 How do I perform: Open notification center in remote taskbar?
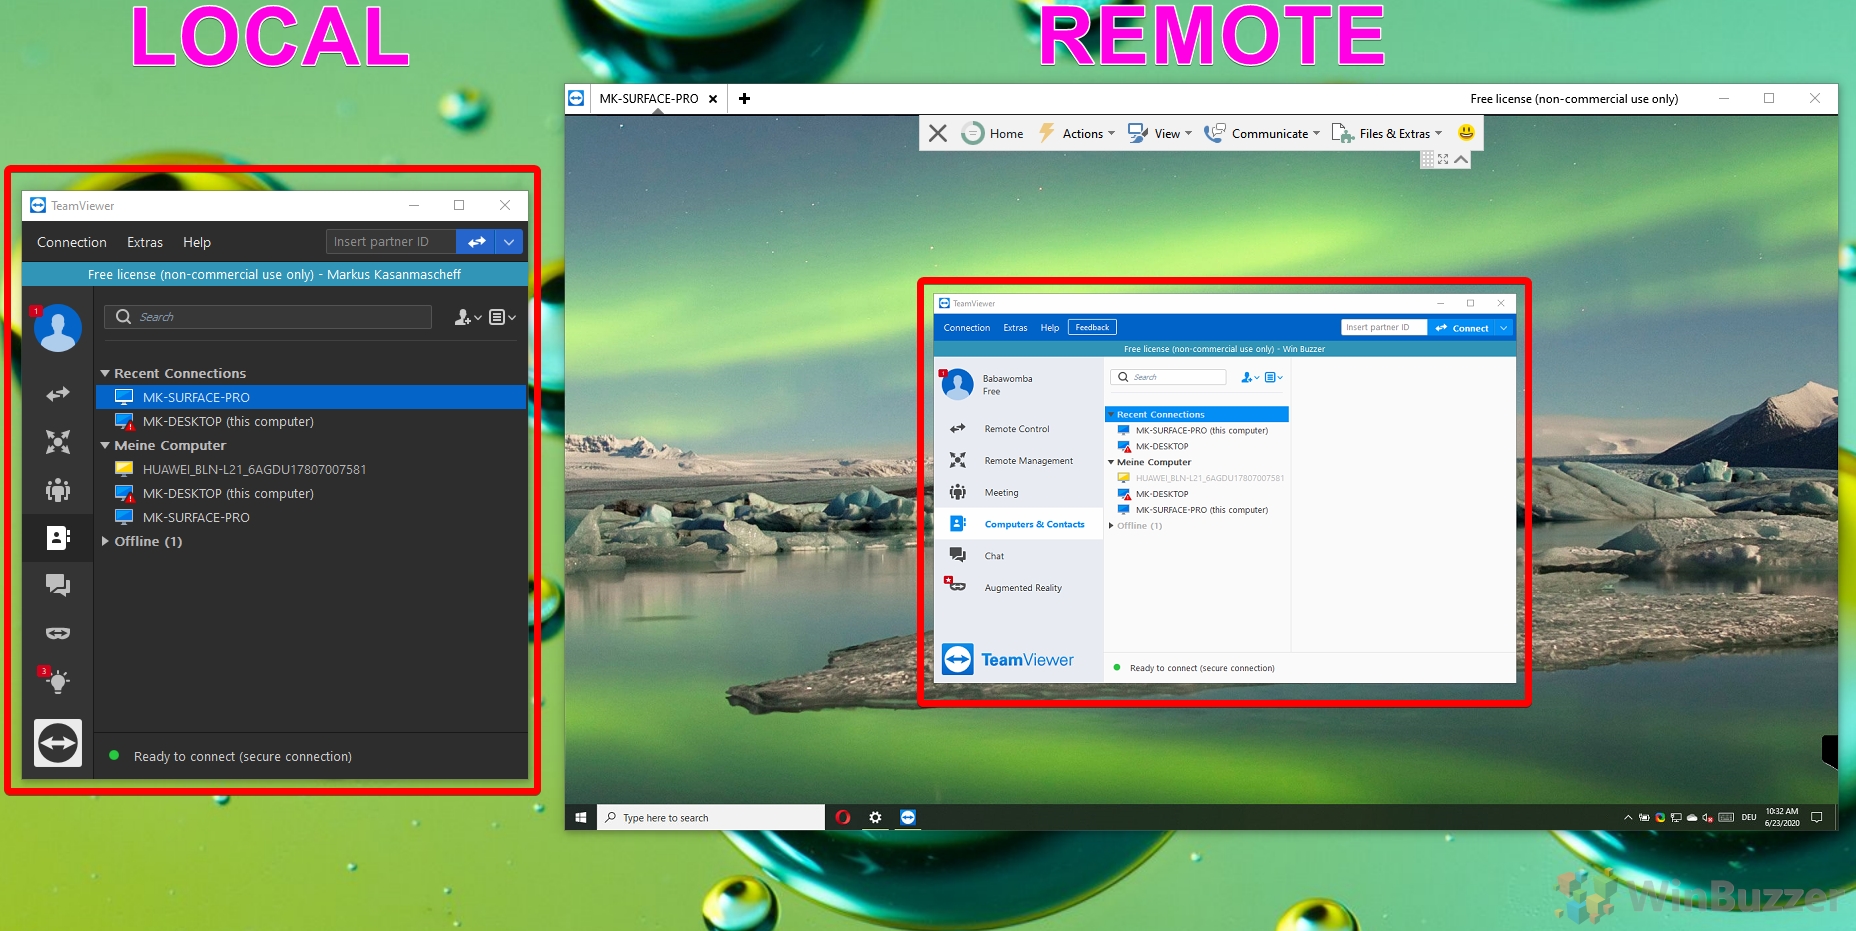tap(1817, 817)
